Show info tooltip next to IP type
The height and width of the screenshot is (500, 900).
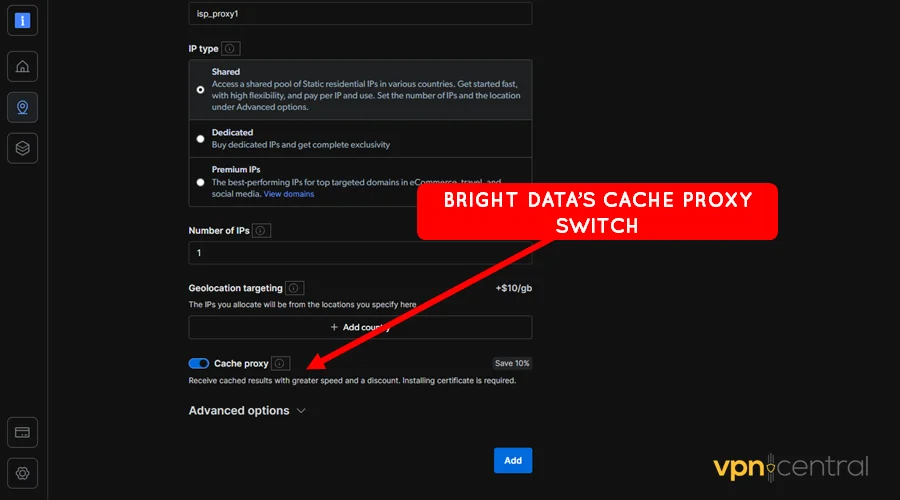230,49
